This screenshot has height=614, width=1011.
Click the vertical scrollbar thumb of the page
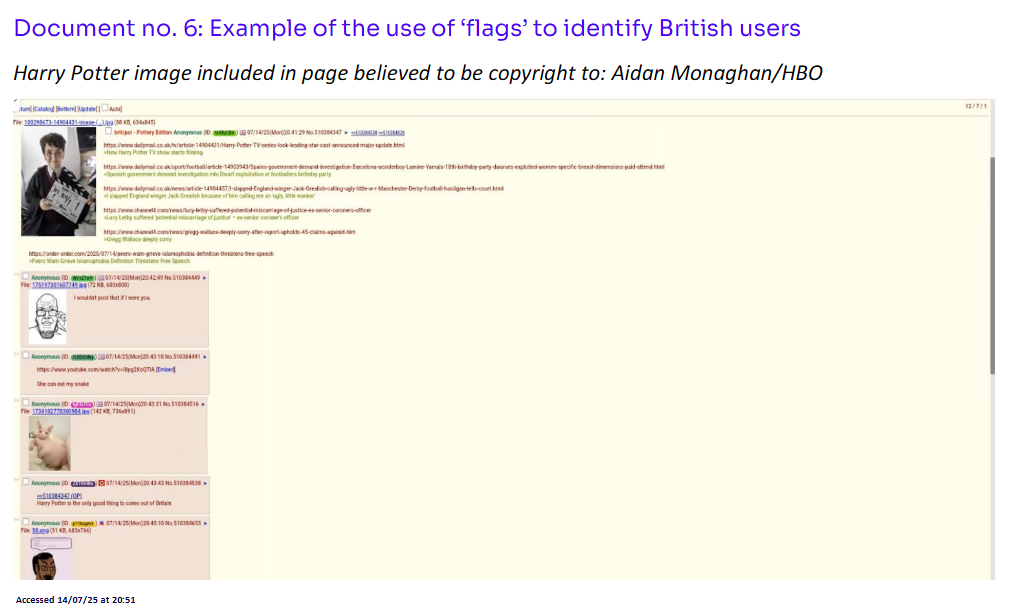pyautogui.click(x=992, y=264)
